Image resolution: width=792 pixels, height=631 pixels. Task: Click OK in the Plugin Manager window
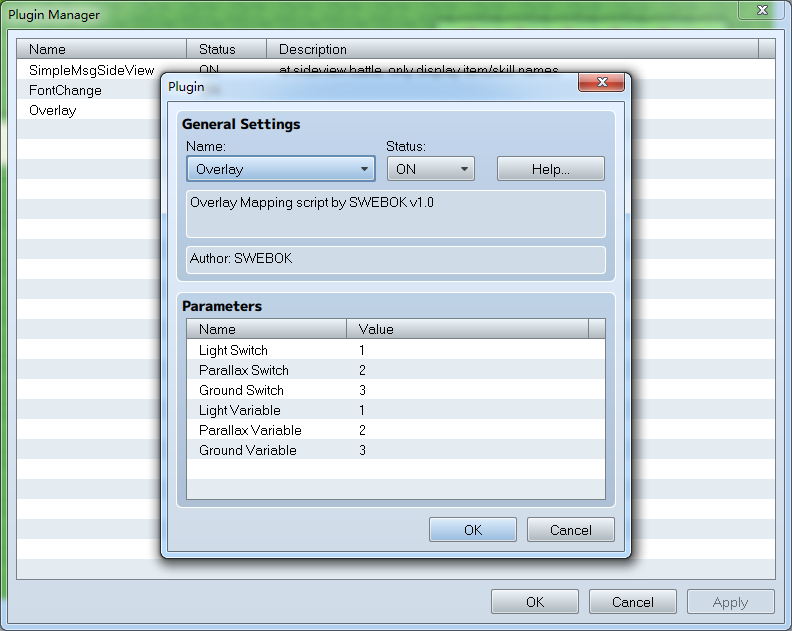535,602
